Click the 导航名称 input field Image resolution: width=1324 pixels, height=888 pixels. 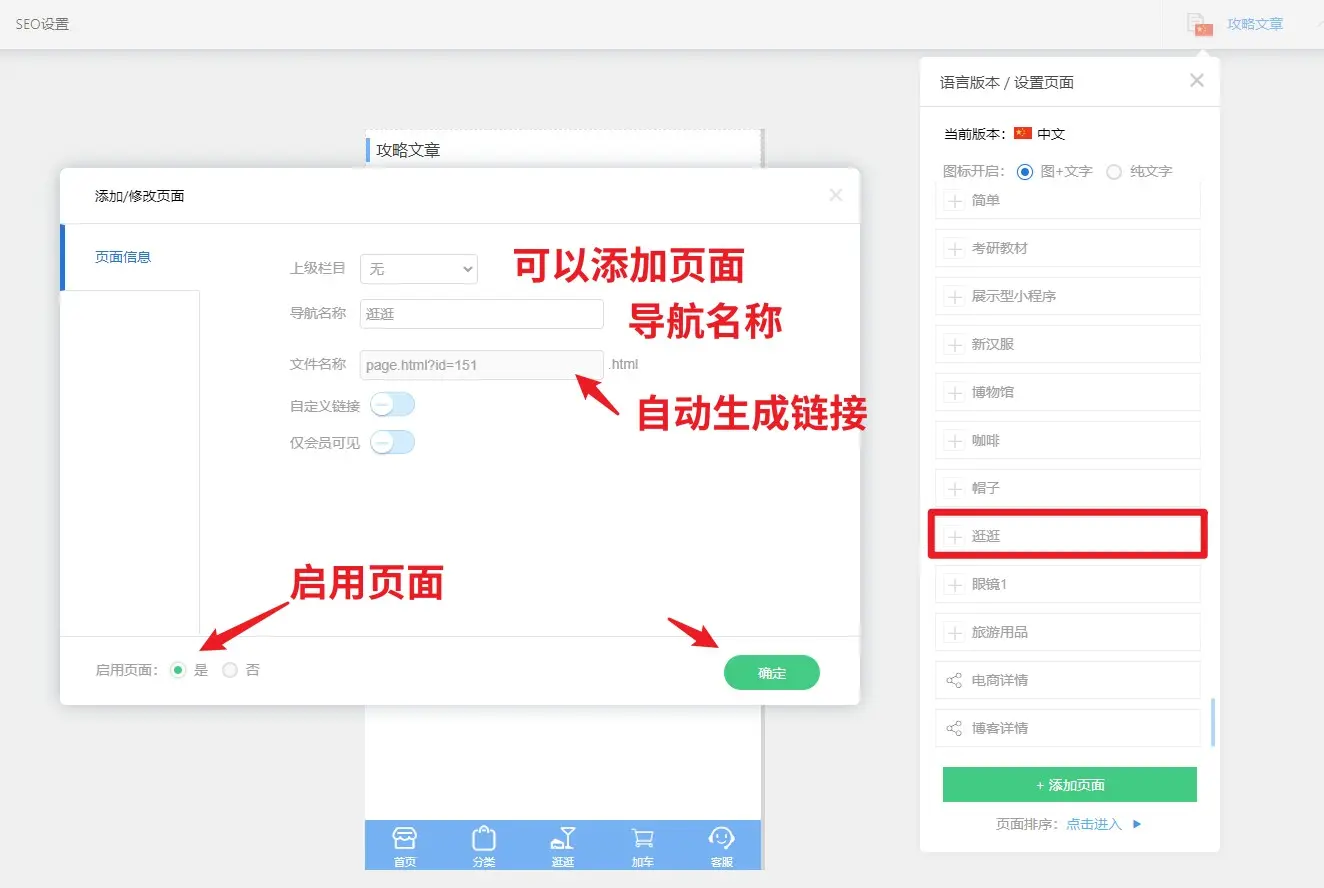point(481,314)
